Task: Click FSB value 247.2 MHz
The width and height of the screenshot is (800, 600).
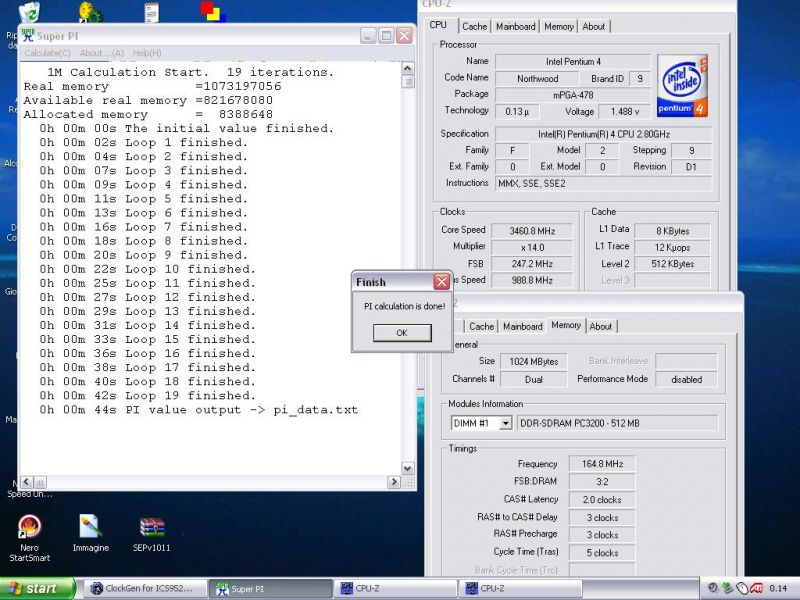Action: pos(532,264)
